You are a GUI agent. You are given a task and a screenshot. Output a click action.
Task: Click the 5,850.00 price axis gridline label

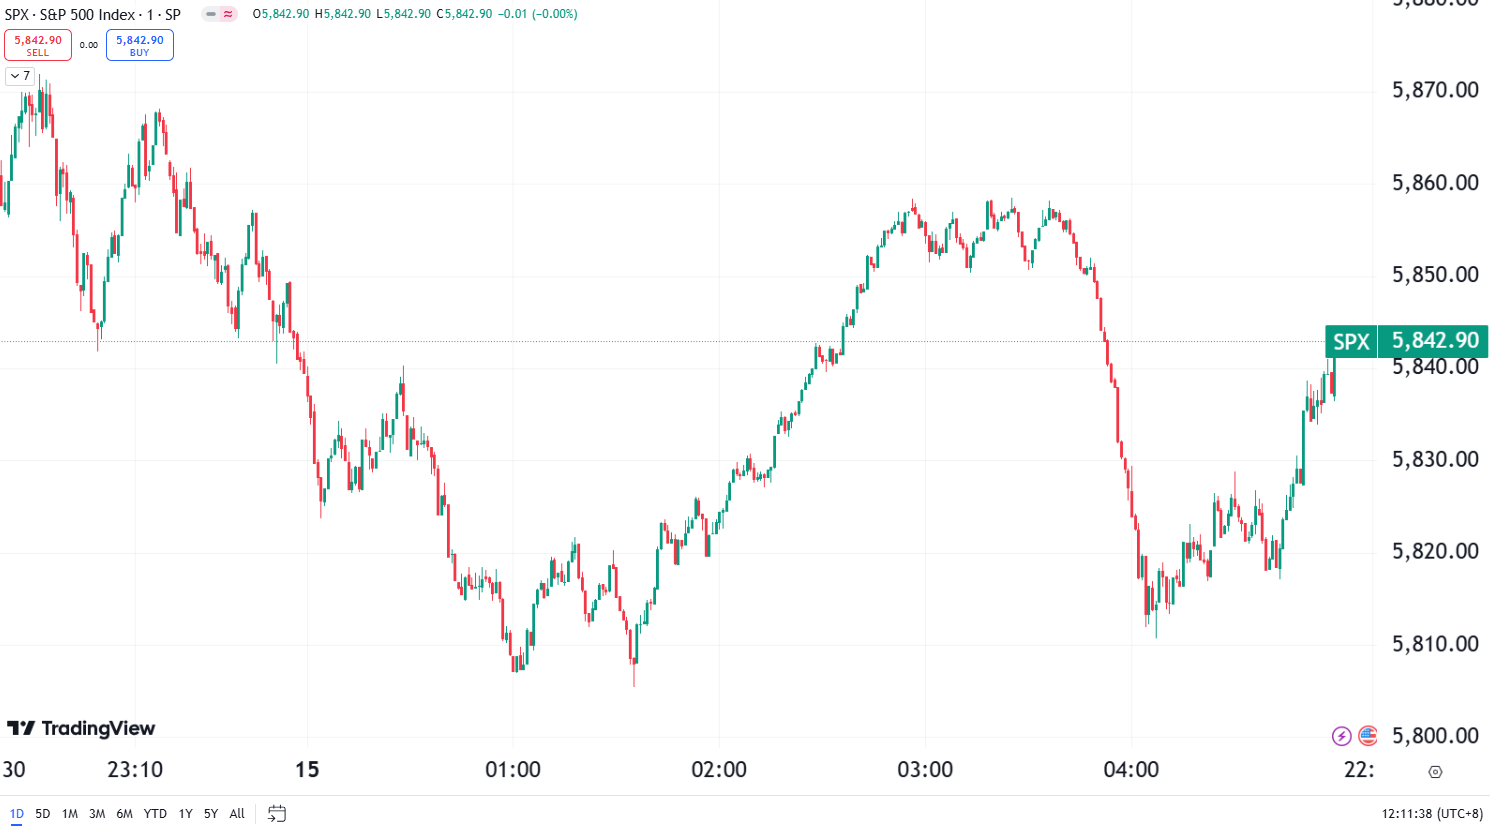(x=1436, y=273)
